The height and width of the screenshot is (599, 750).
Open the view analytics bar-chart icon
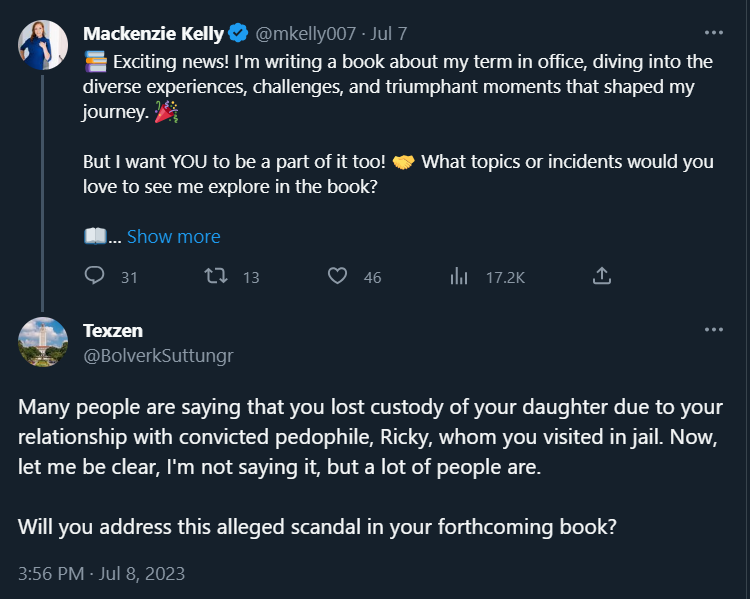(460, 276)
